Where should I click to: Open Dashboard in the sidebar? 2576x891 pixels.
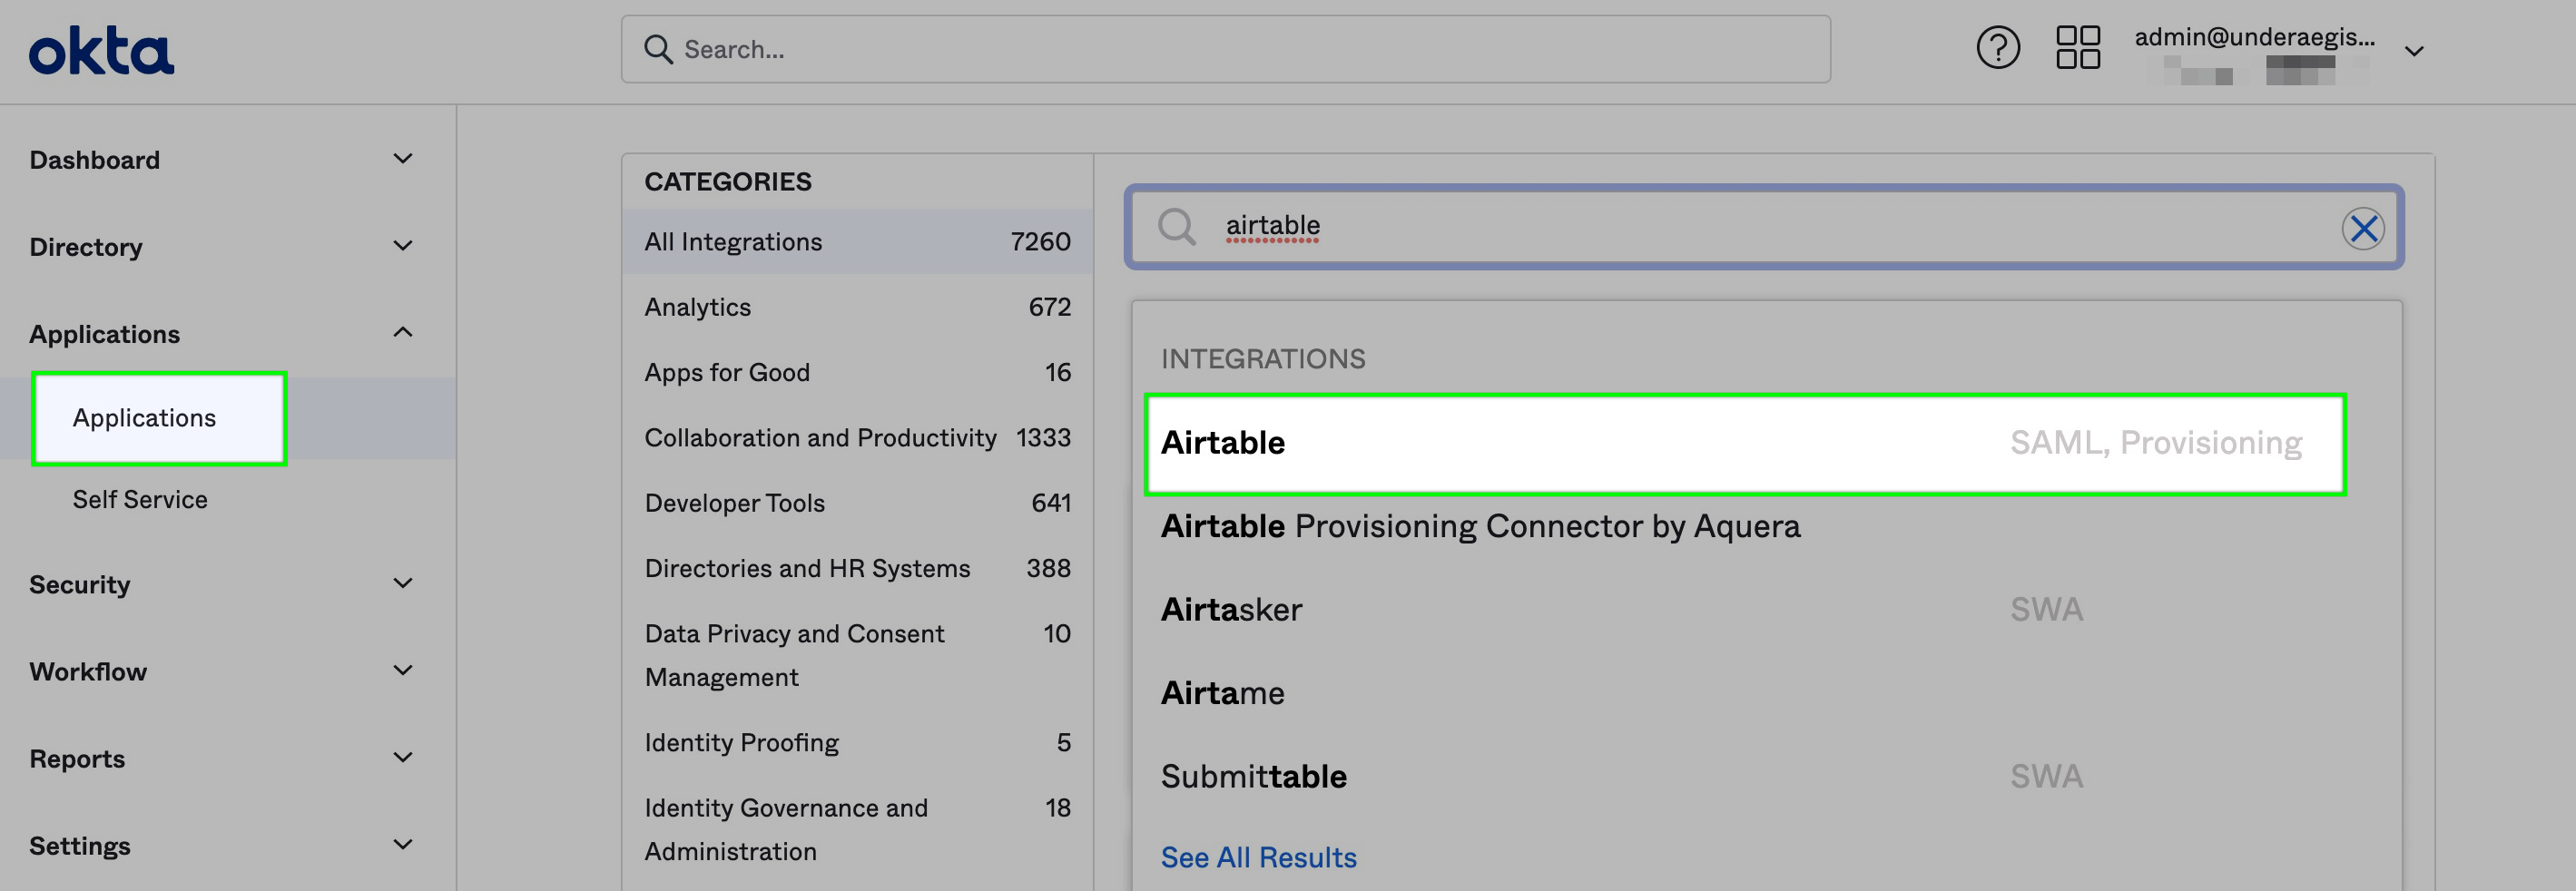pyautogui.click(x=94, y=160)
